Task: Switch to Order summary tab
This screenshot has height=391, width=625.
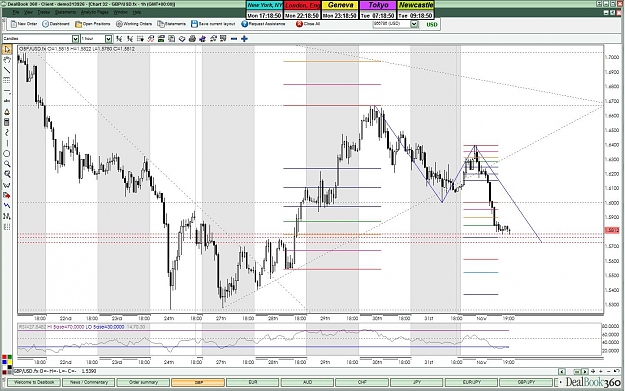Action: coord(143,382)
